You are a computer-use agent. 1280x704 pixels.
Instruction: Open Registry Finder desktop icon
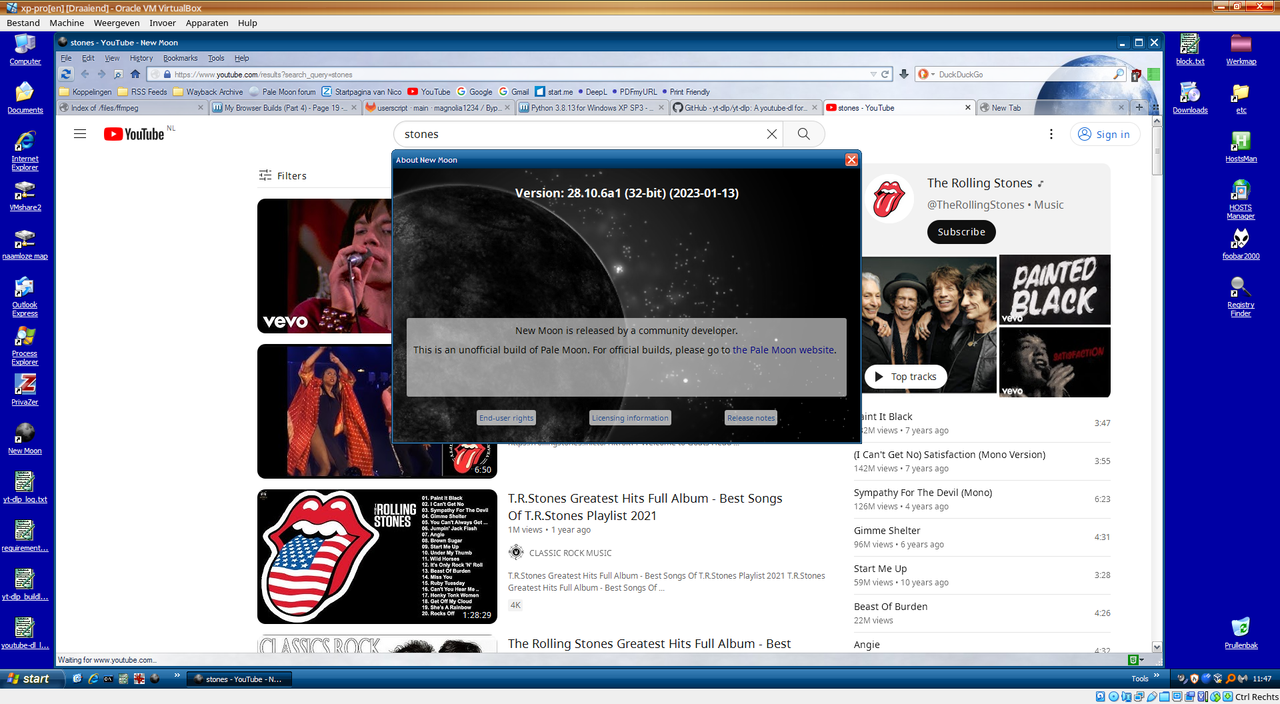1241,296
